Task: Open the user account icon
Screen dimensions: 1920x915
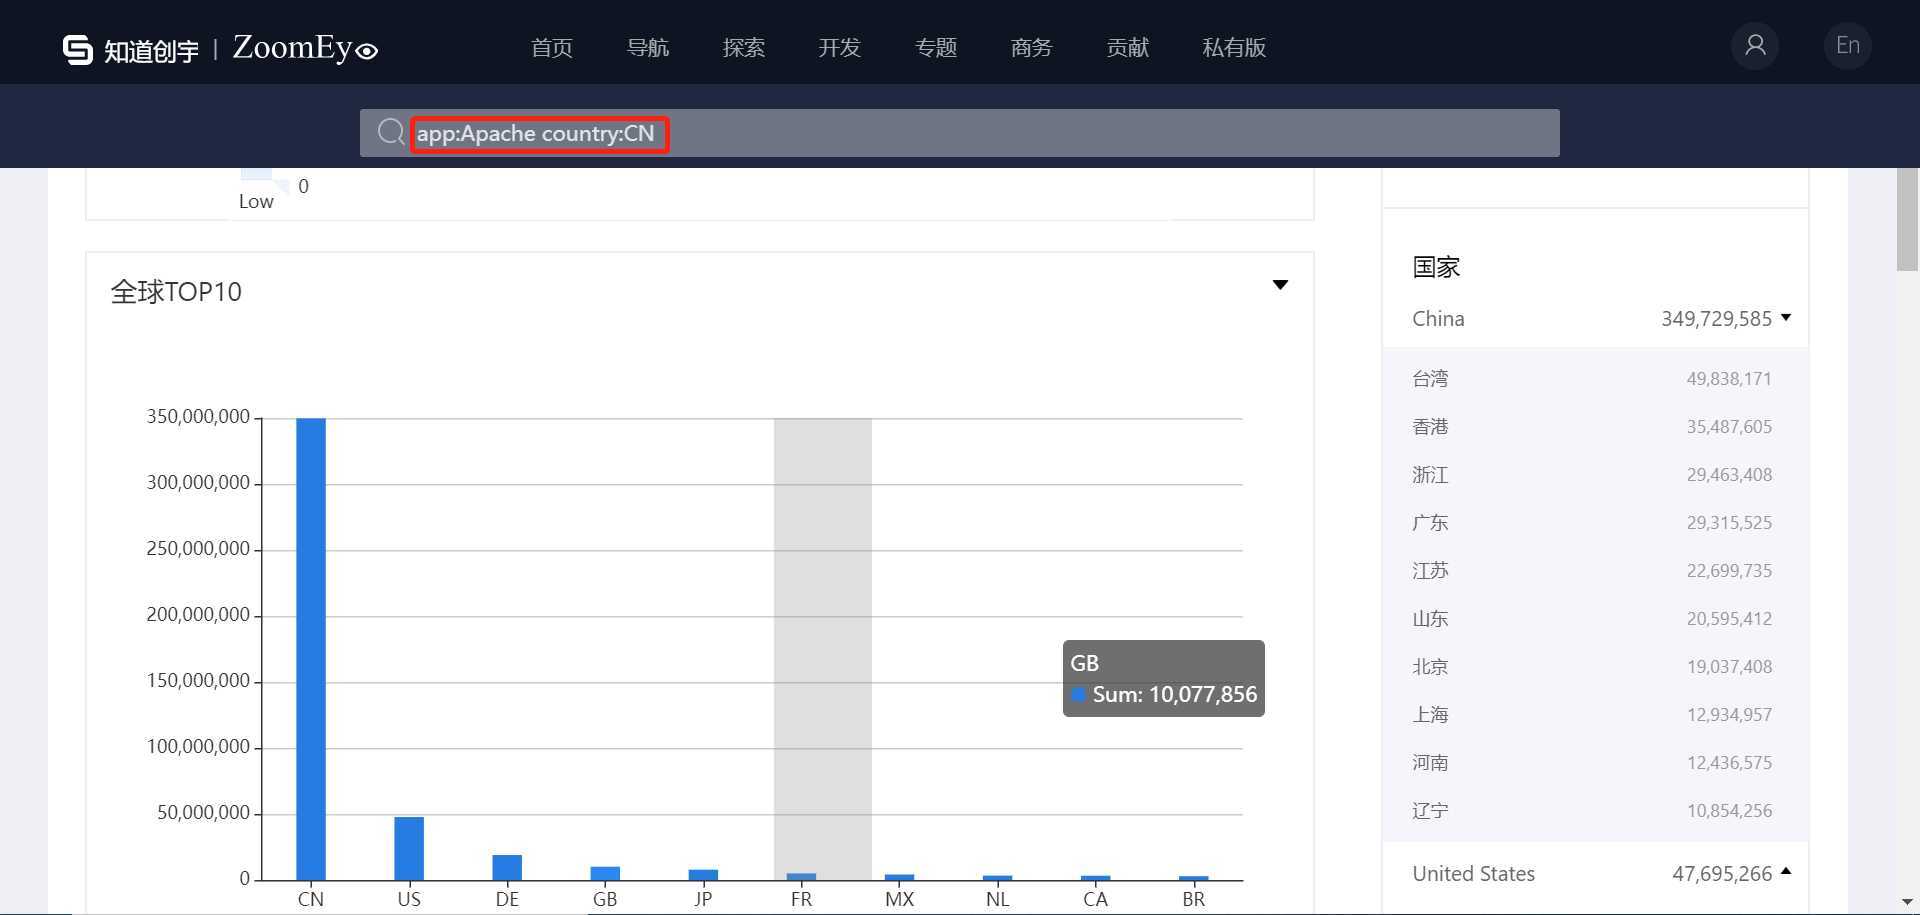Action: (x=1755, y=46)
